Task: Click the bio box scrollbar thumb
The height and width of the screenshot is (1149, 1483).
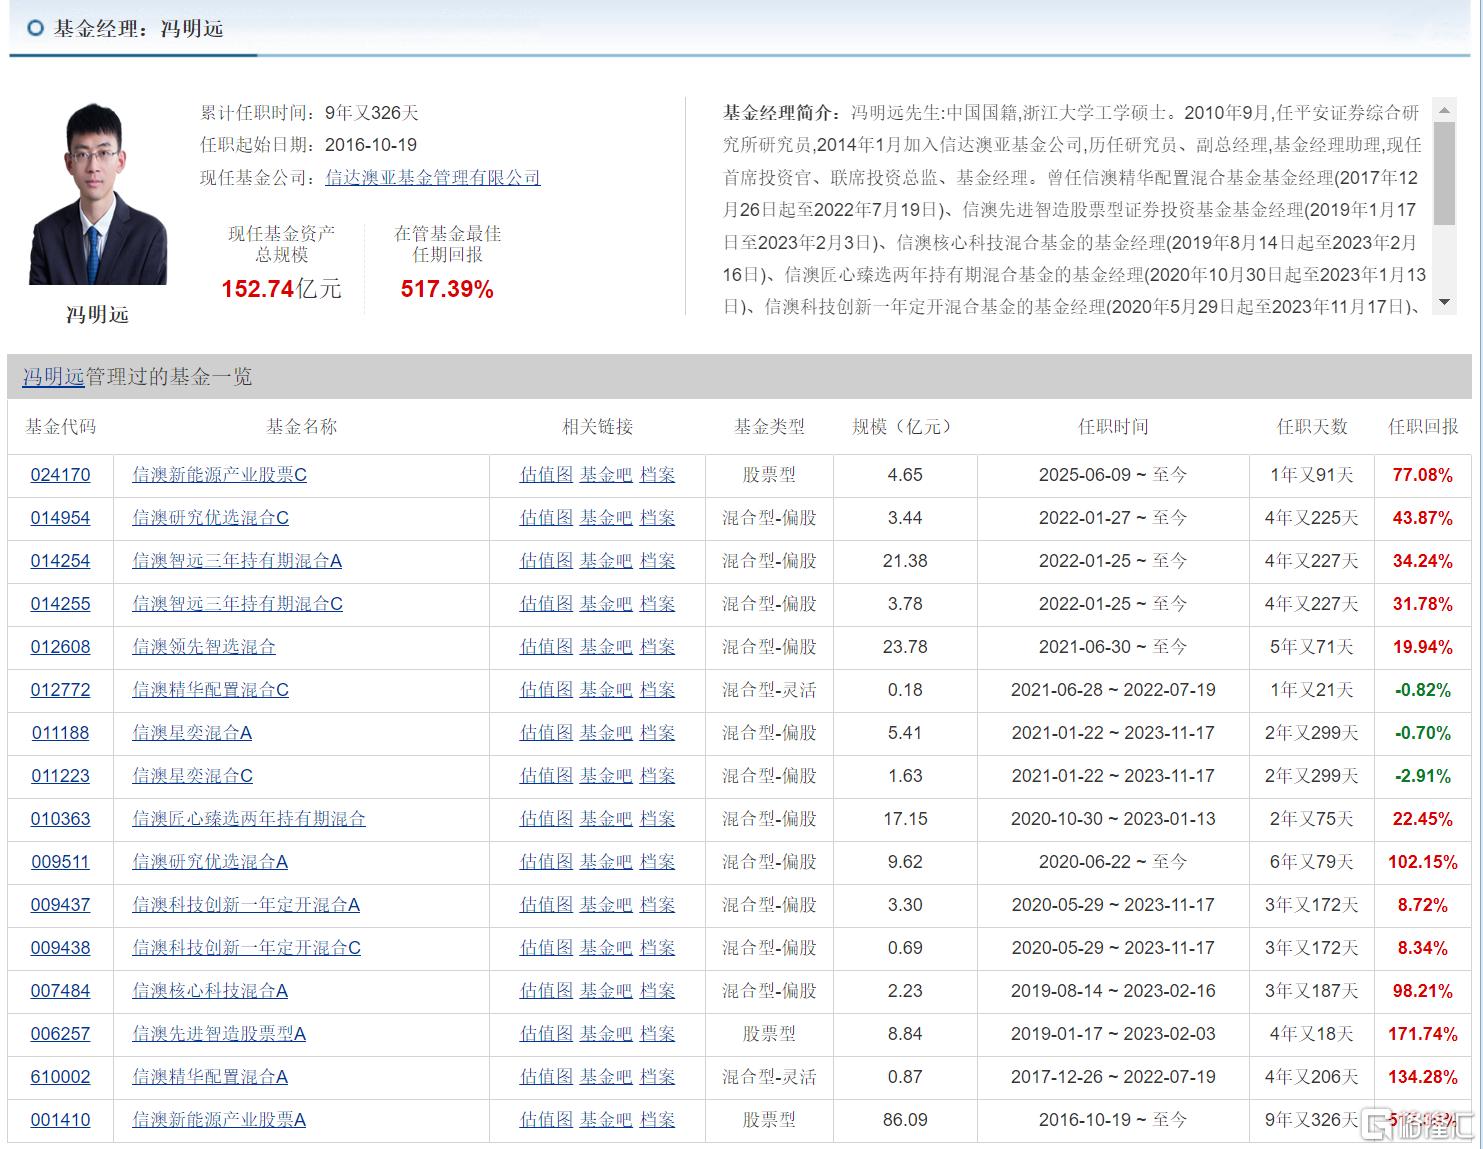Action: tap(1443, 173)
